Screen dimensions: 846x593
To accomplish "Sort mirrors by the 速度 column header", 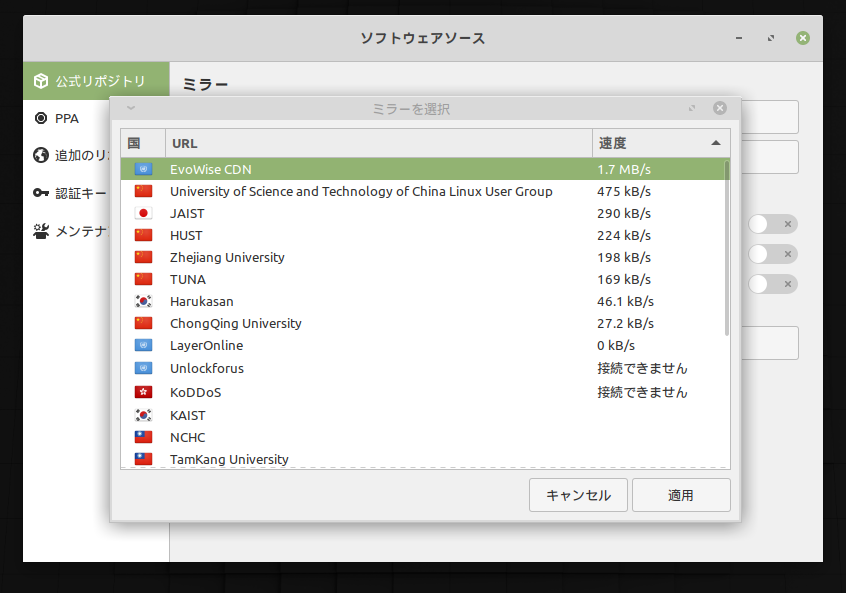I will click(661, 144).
